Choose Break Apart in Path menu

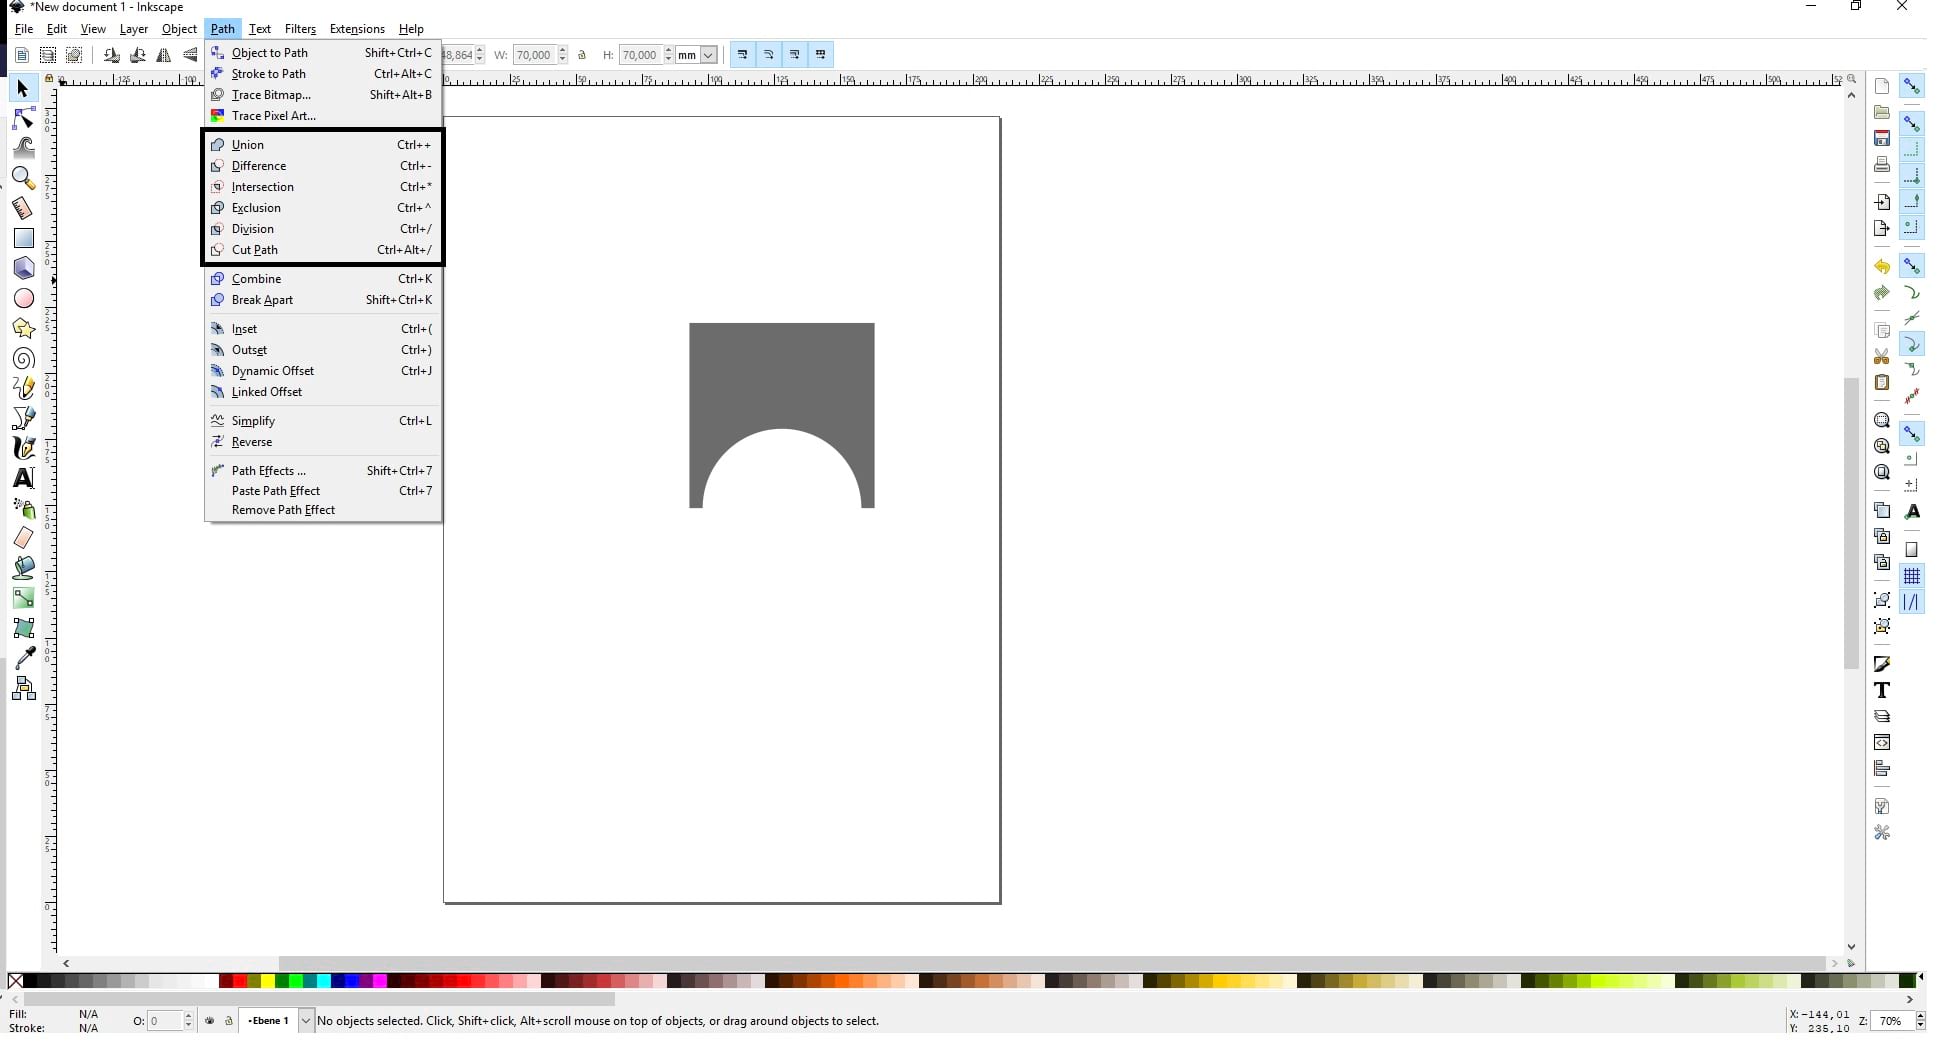322,300
